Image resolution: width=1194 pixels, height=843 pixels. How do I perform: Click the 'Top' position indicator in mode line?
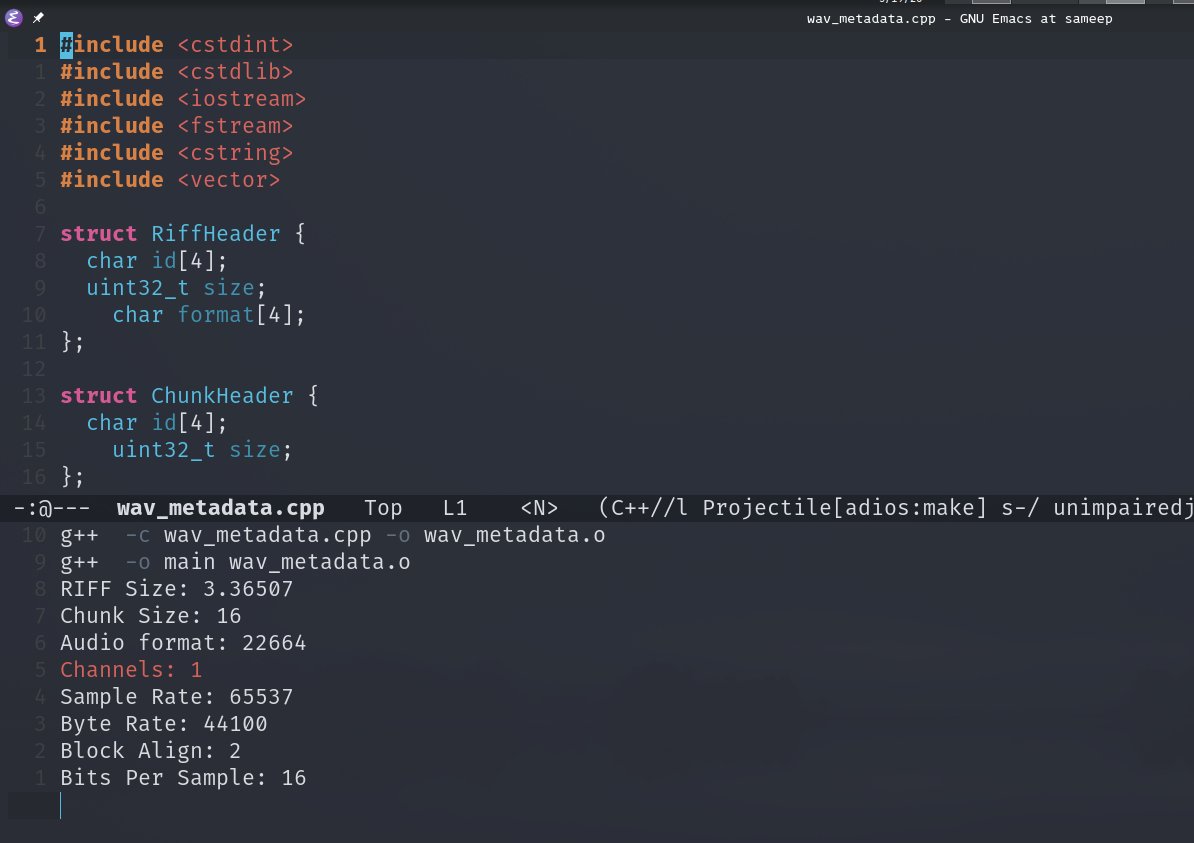383,508
